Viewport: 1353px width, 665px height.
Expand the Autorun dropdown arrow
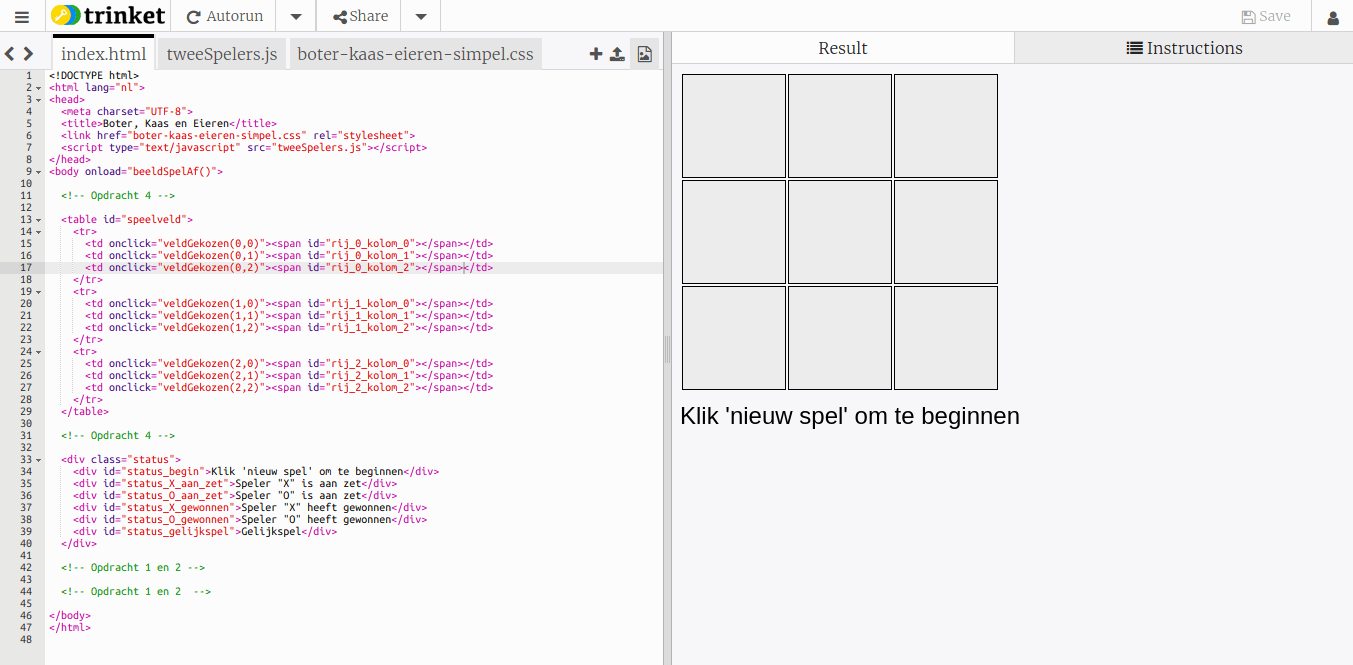point(296,16)
